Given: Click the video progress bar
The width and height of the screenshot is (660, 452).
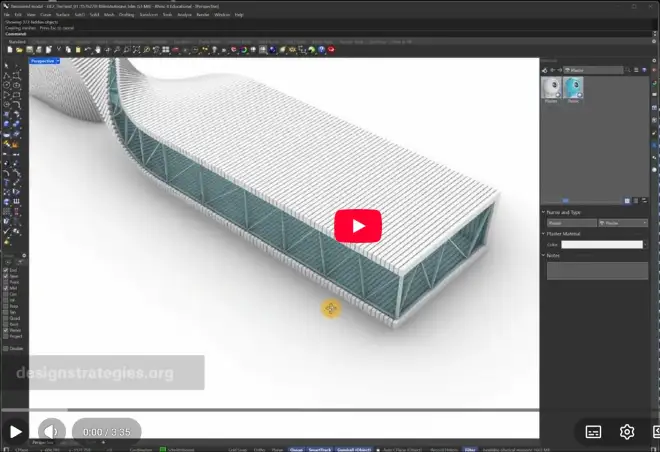Looking at the screenshot, I should [x=270, y=409].
